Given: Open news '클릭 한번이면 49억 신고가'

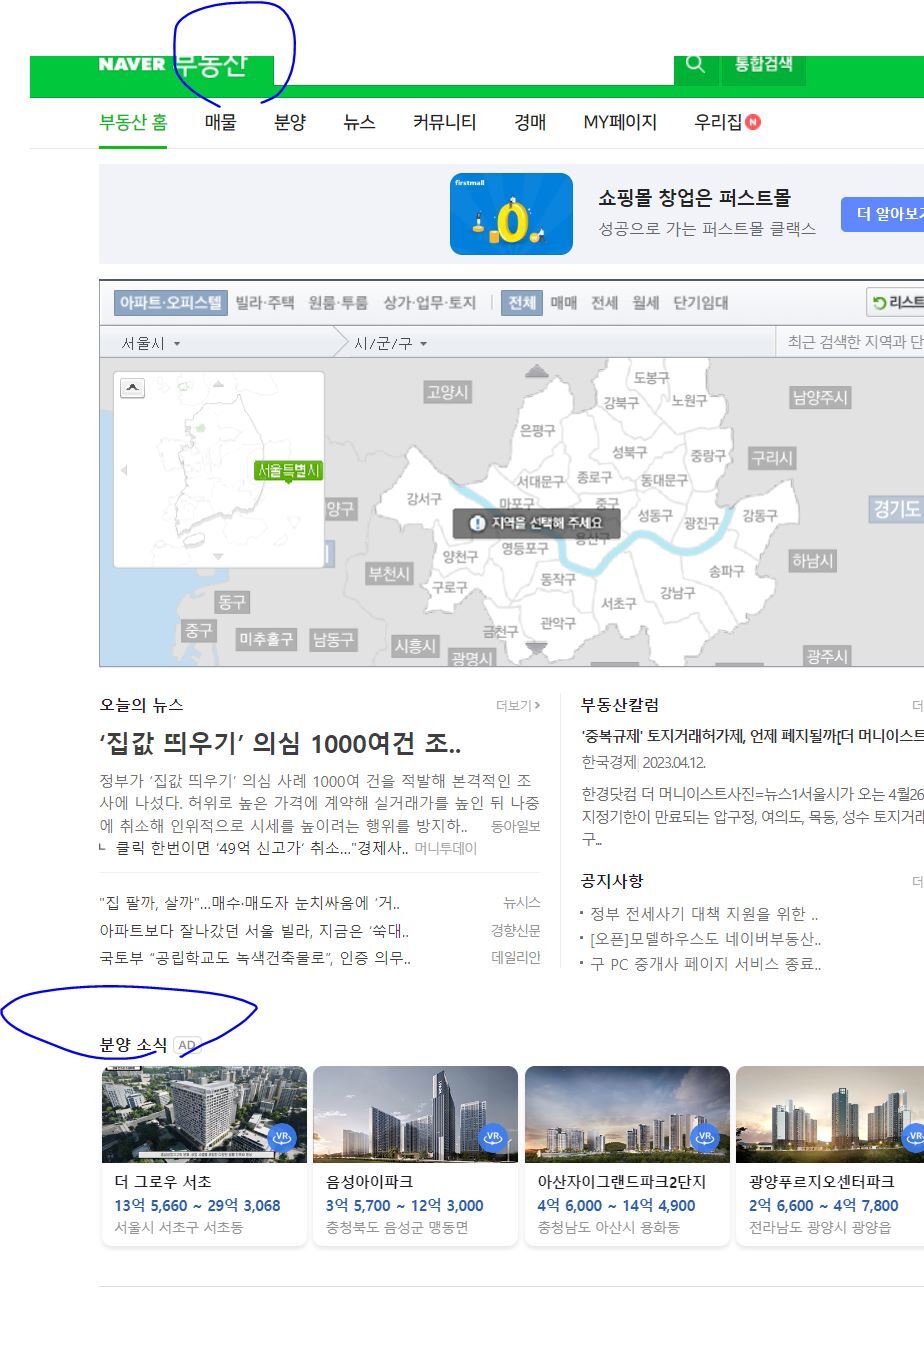Looking at the screenshot, I should pyautogui.click(x=262, y=848).
